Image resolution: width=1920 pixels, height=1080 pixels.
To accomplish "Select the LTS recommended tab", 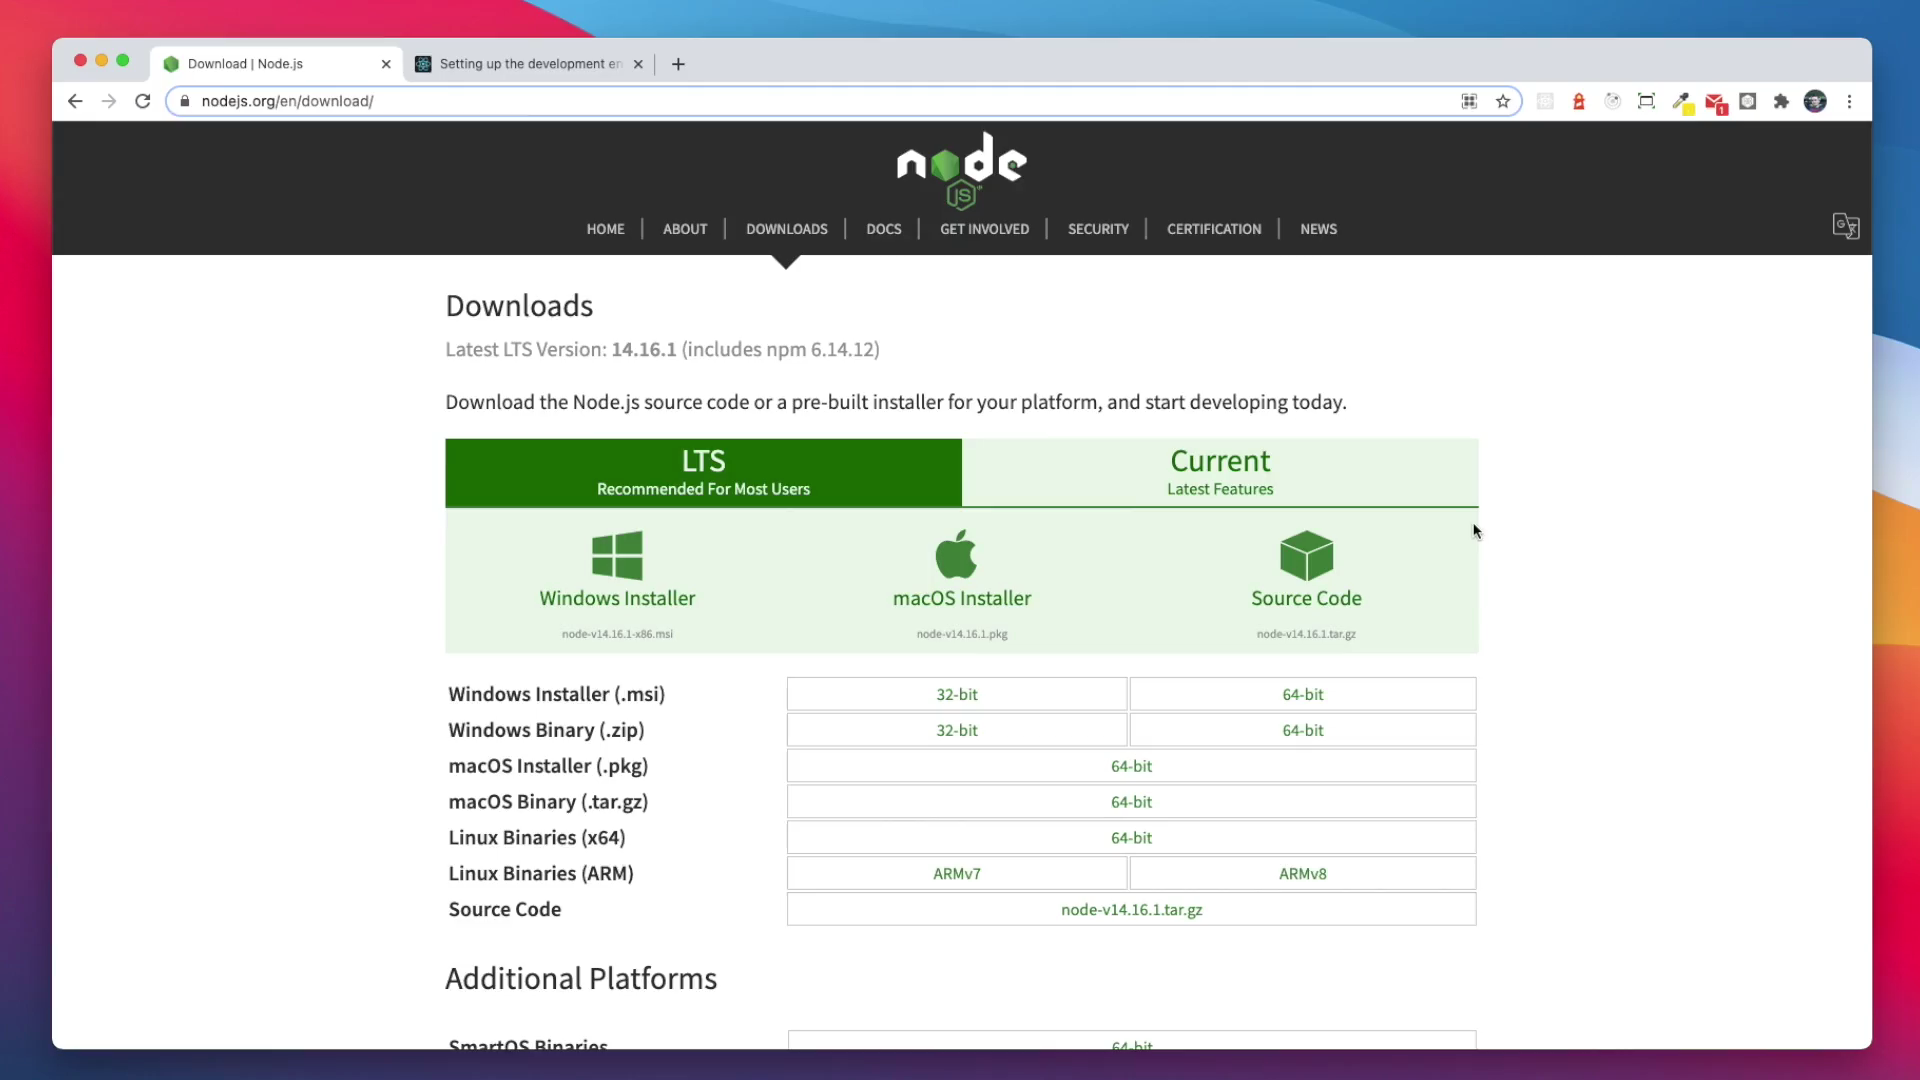I will [x=703, y=472].
